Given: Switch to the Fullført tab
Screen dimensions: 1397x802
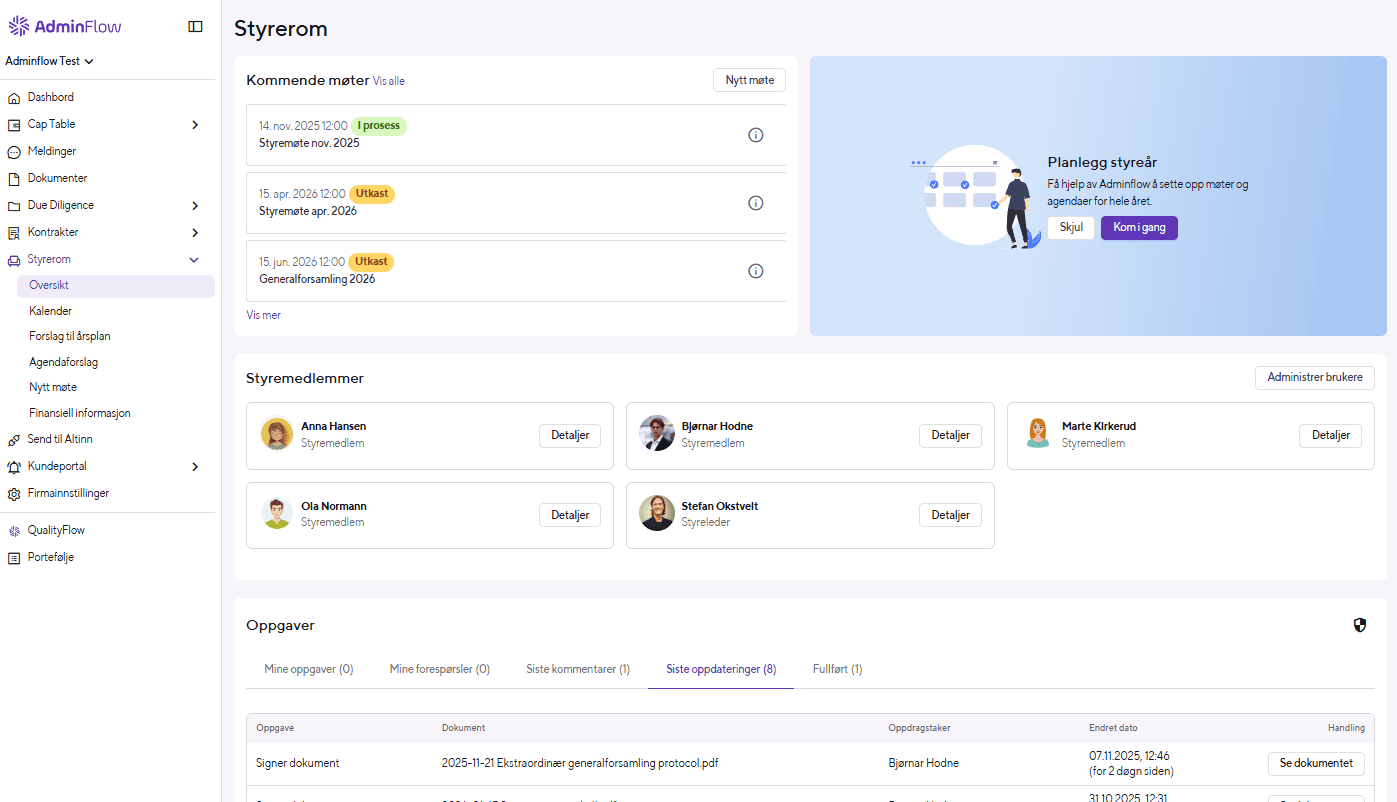Looking at the screenshot, I should [836, 669].
